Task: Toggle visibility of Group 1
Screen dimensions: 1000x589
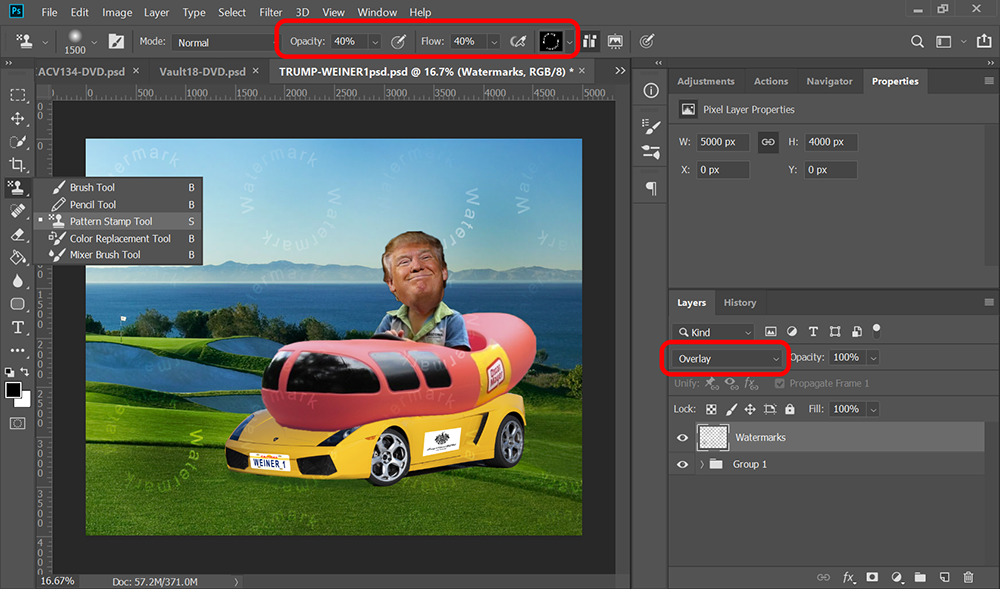Action: [x=683, y=463]
